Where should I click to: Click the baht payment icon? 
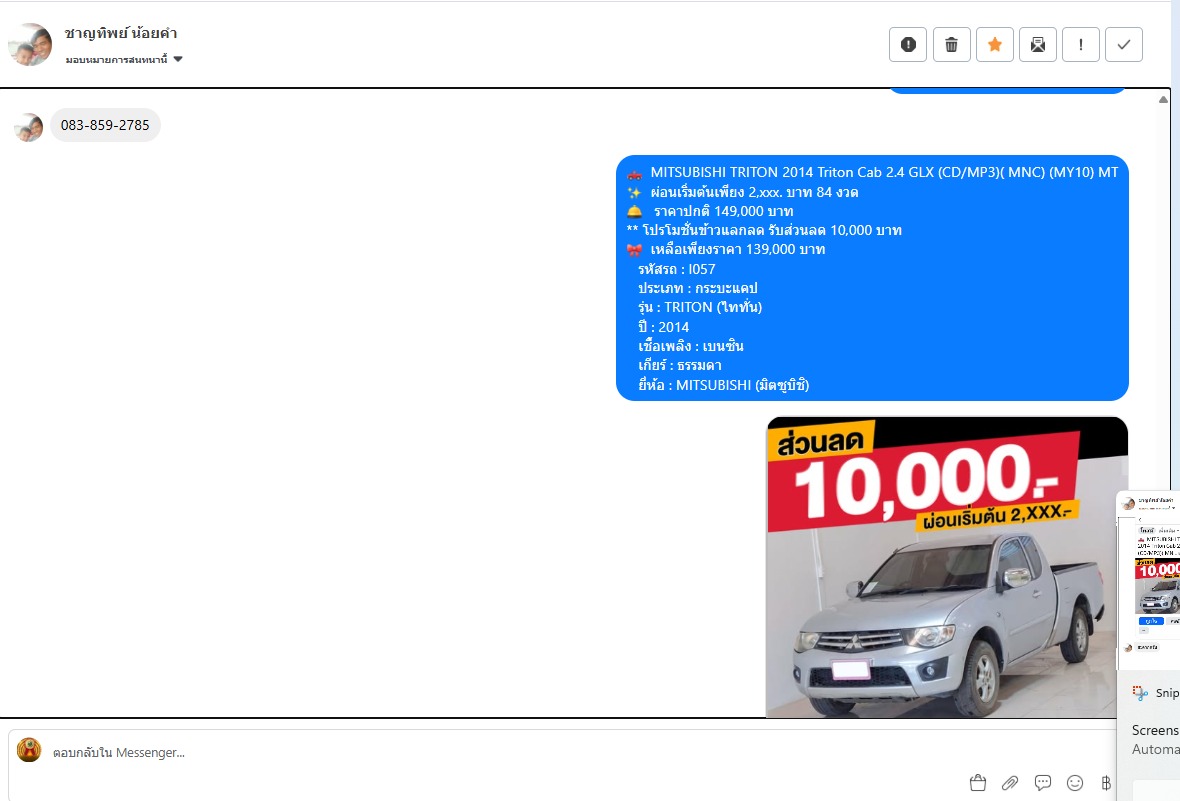[1105, 783]
